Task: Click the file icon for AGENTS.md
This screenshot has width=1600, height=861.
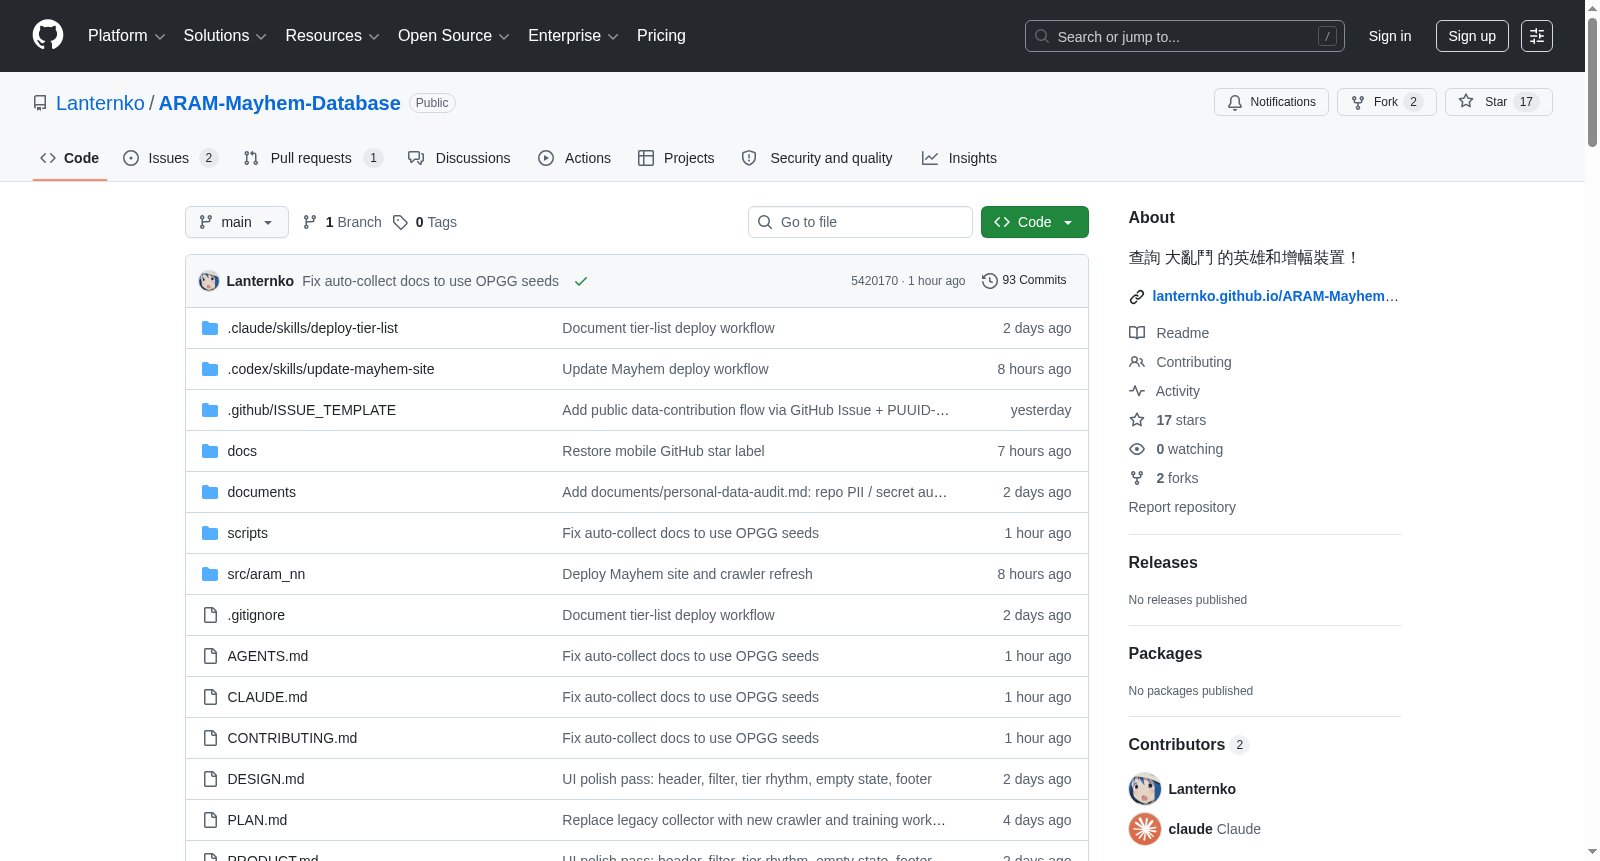Action: (x=210, y=656)
